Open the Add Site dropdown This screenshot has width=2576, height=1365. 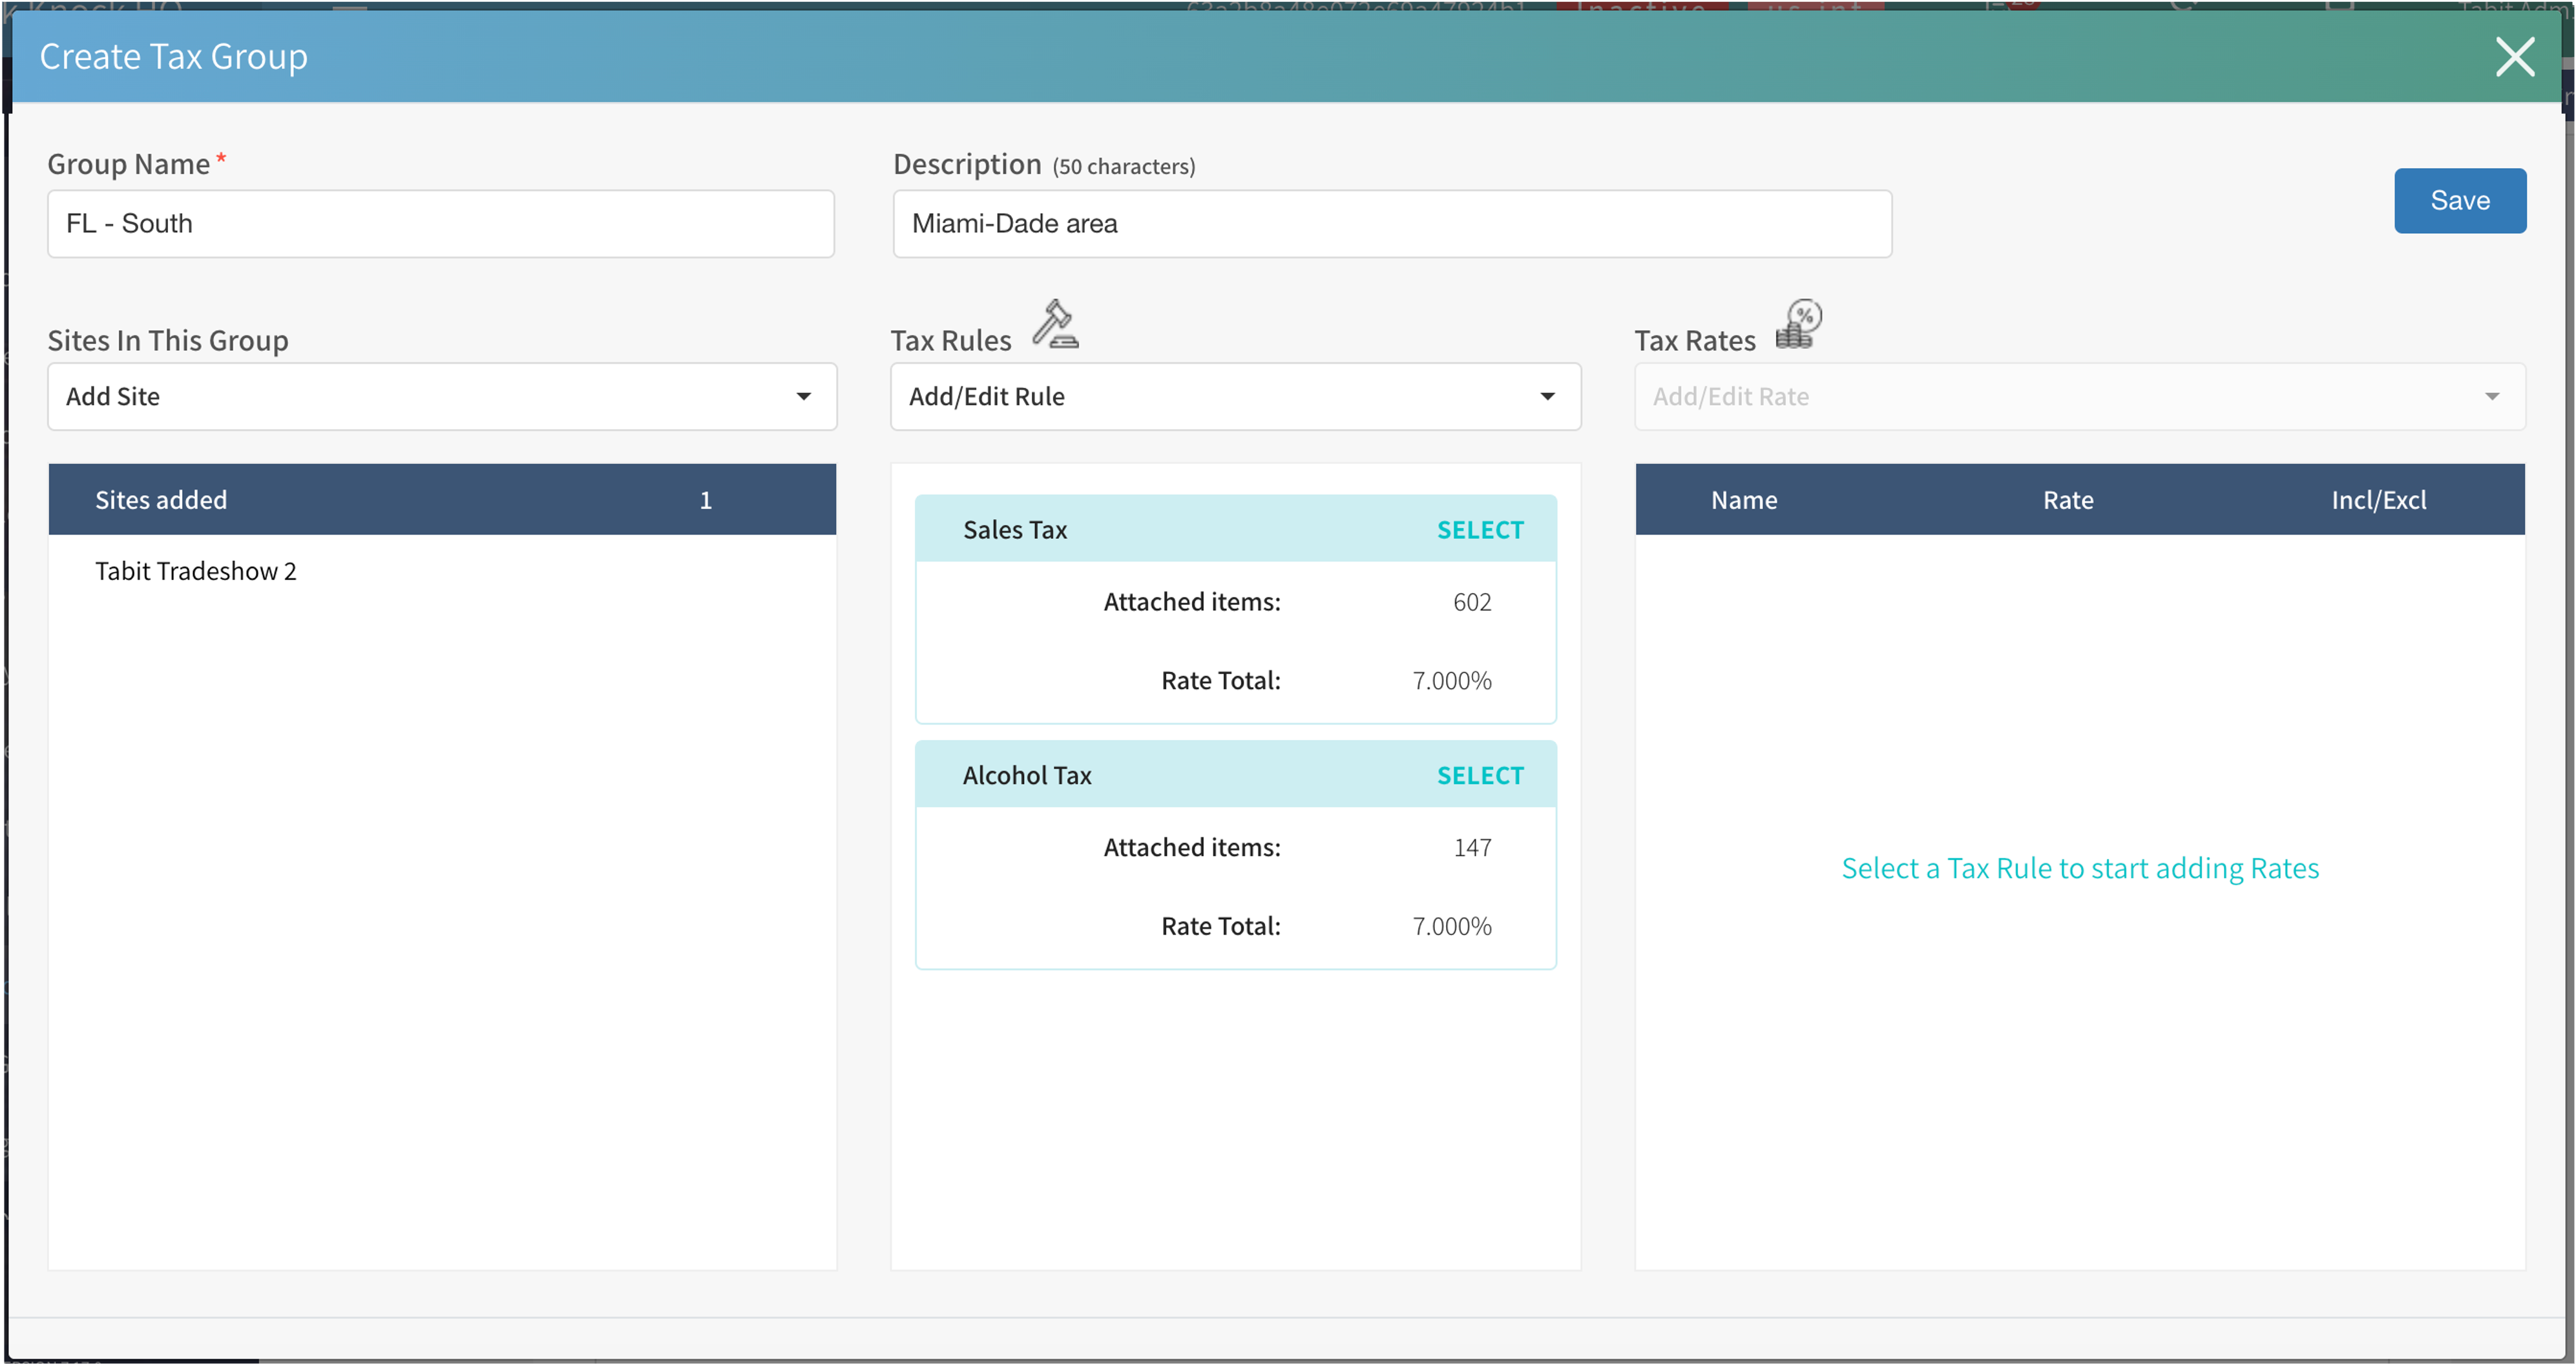click(x=420, y=397)
